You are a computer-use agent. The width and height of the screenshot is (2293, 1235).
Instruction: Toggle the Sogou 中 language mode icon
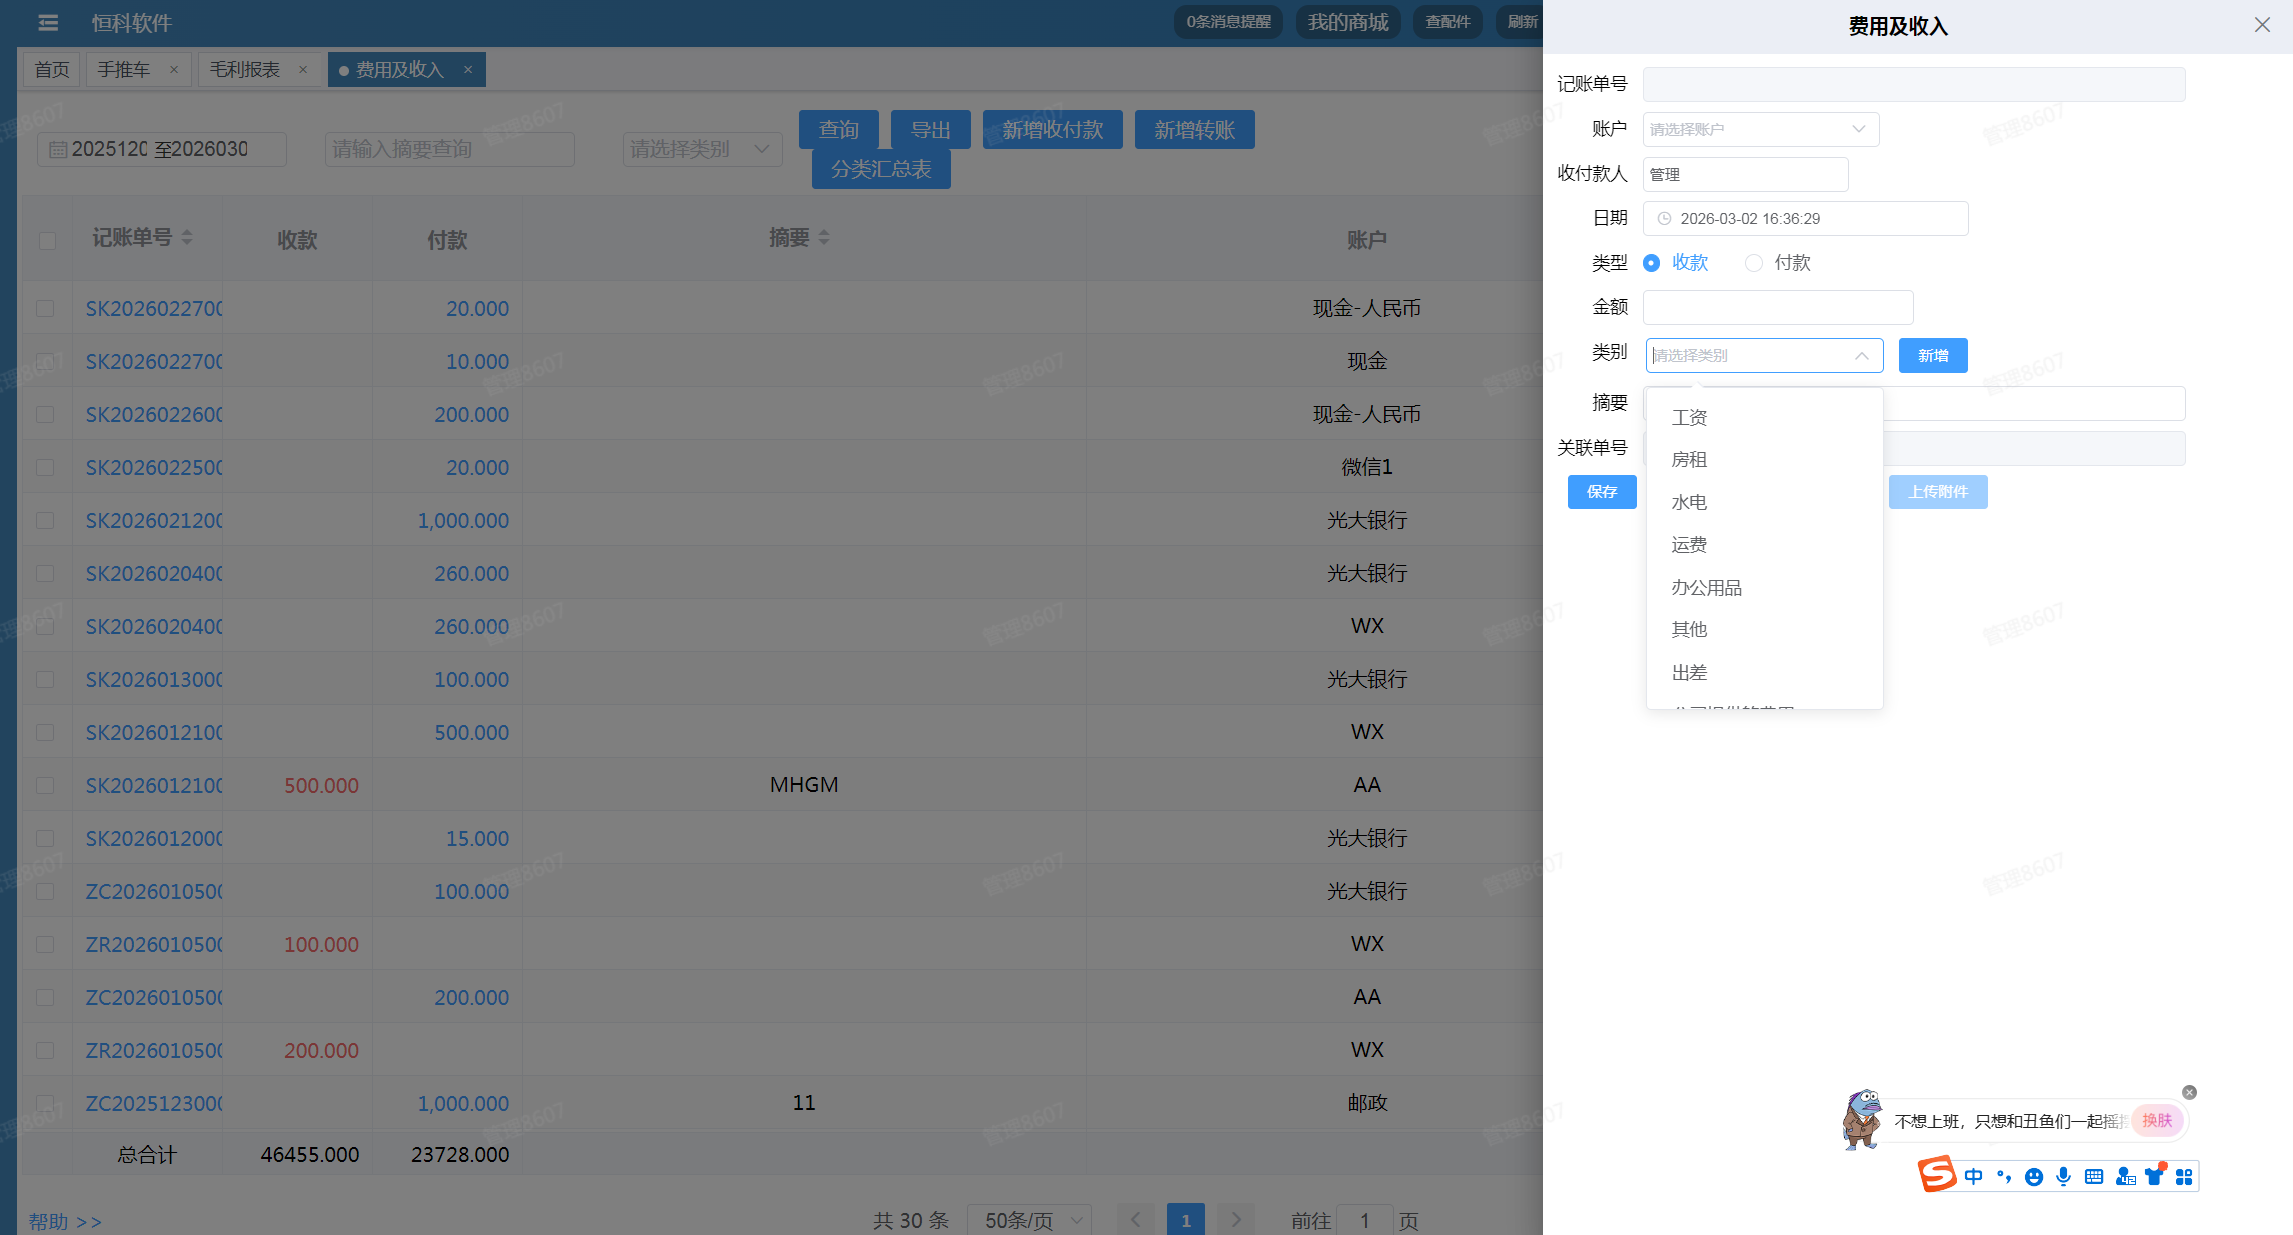coord(1973,1177)
